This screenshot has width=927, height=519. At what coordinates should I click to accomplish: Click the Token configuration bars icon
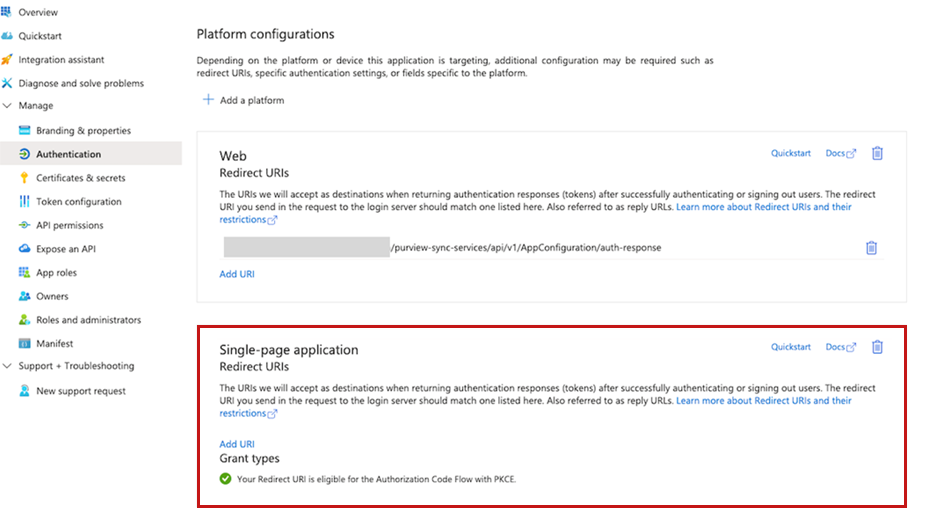point(24,202)
